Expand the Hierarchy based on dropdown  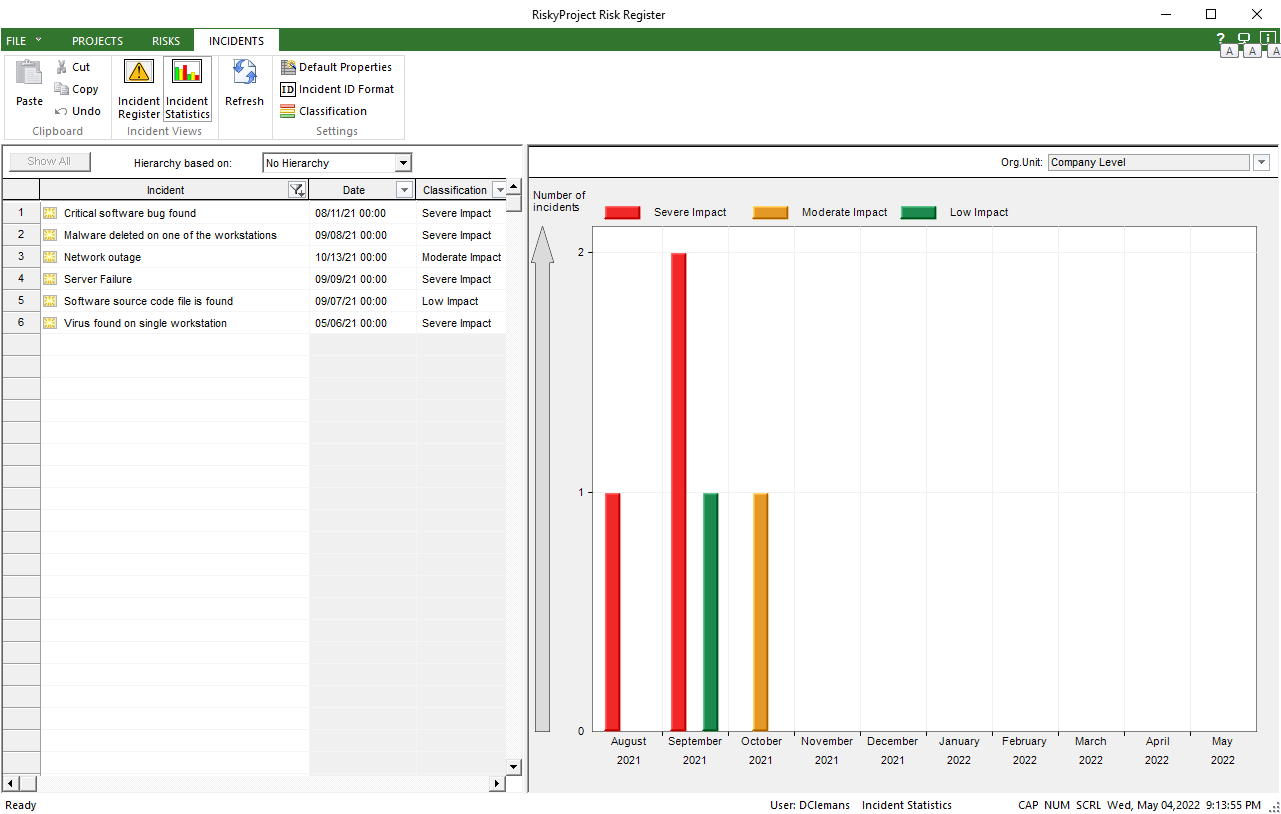(x=402, y=163)
